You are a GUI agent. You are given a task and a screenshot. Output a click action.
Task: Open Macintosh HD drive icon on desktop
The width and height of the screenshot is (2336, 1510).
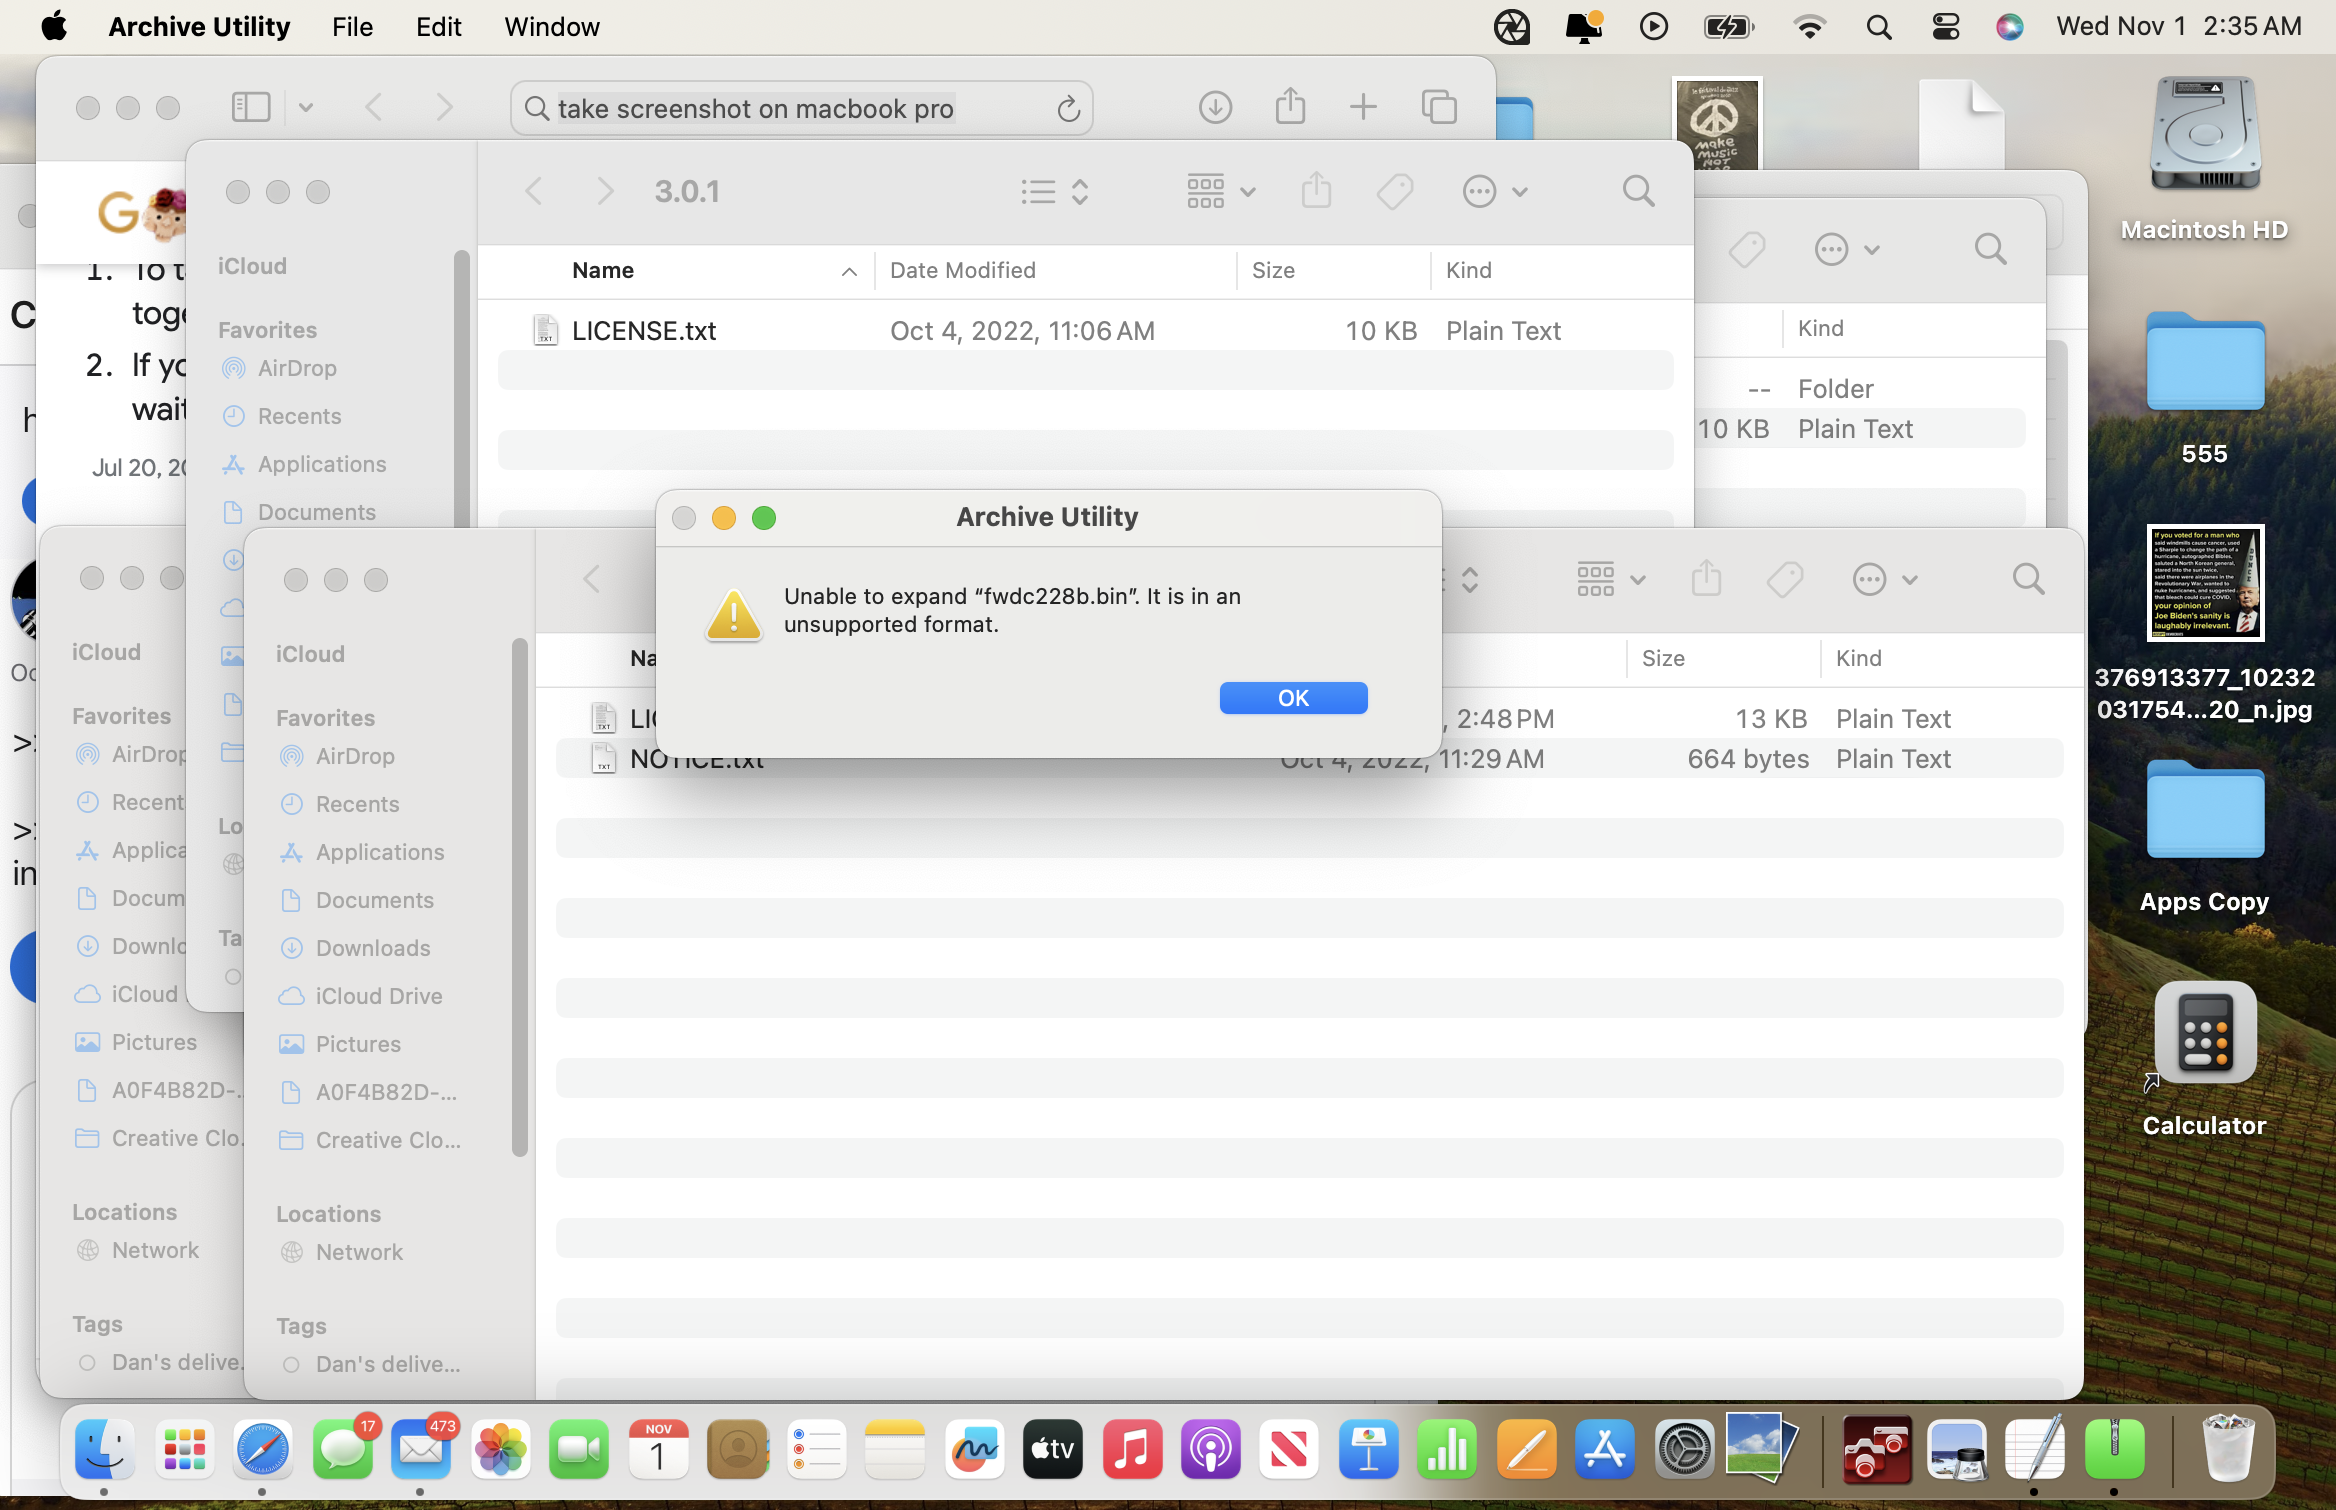click(2204, 135)
